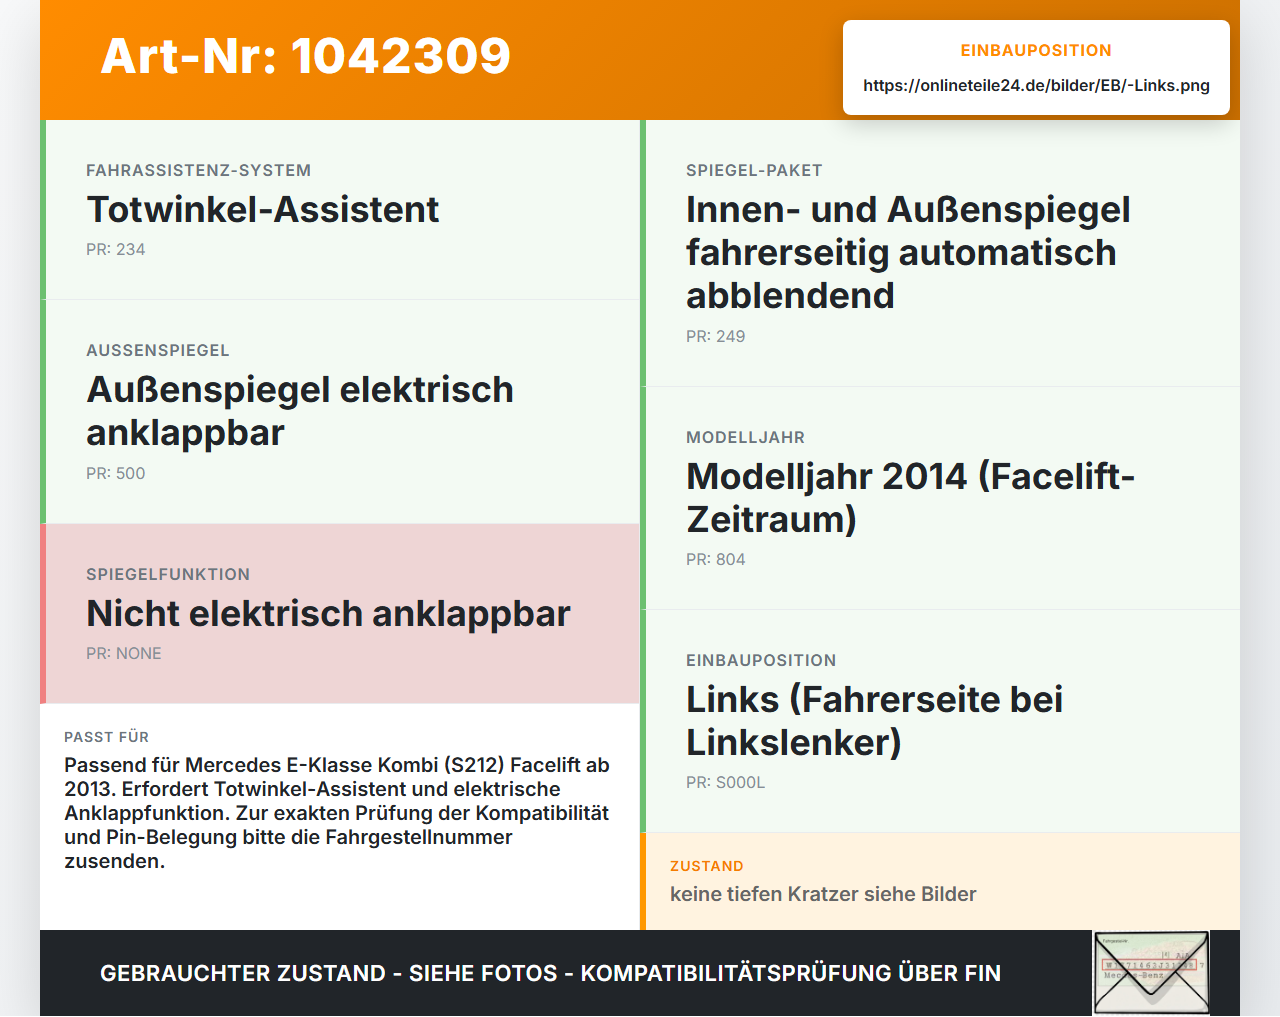Select the red Nicht elektrisch anklappbar card
This screenshot has height=1017, width=1280.
click(340, 614)
